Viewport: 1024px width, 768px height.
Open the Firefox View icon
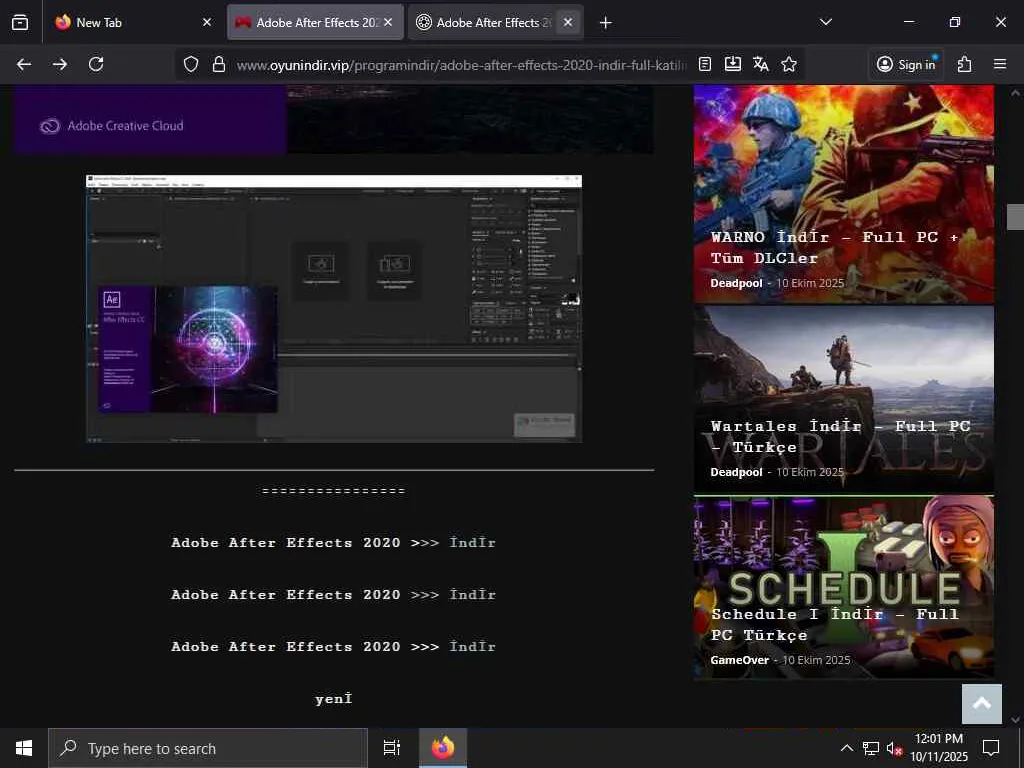coord(20,22)
